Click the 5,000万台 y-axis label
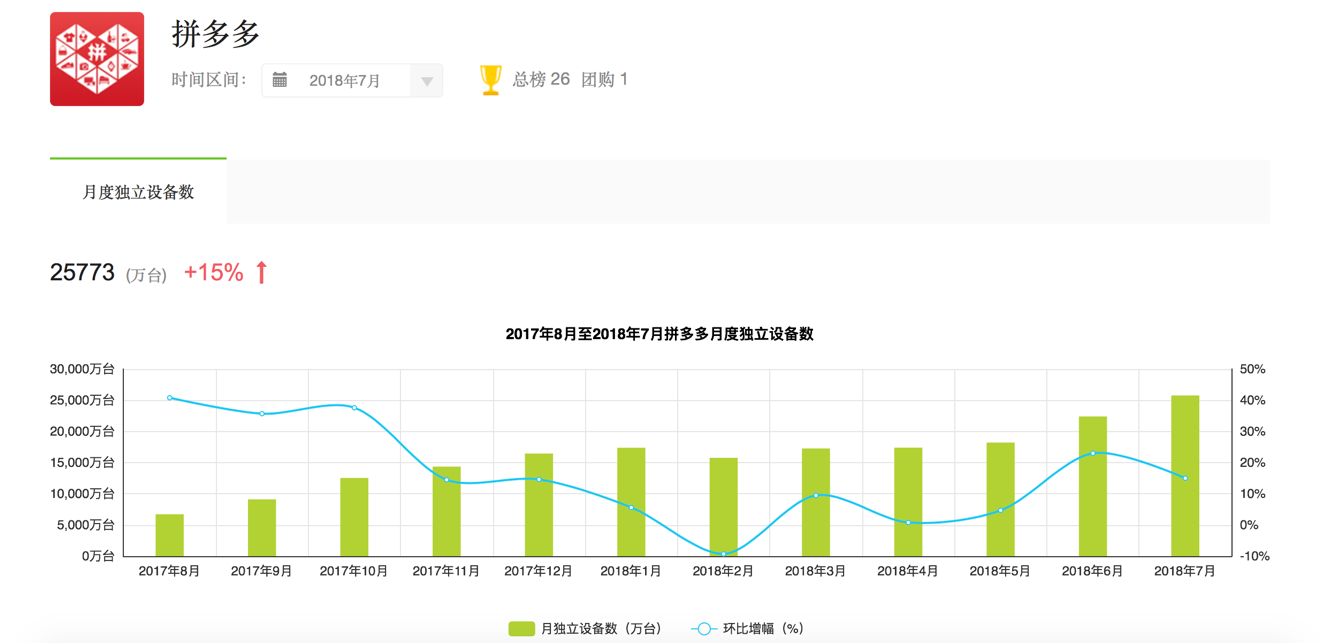1320x643 pixels. click(86, 525)
